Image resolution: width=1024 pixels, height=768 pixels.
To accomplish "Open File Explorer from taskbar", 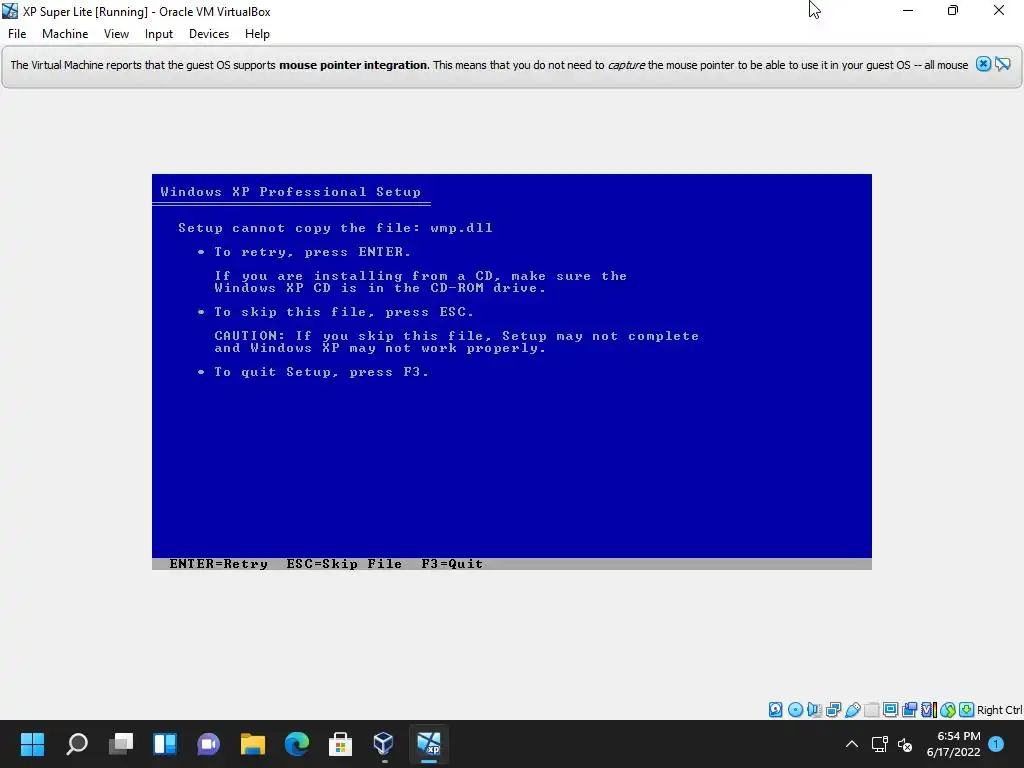I will pos(253,744).
